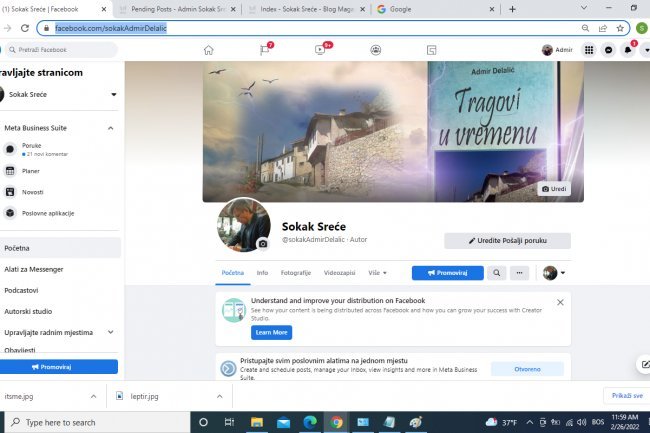650x433 pixels.
Task: Open Groups icon in top bar
Action: (376, 50)
